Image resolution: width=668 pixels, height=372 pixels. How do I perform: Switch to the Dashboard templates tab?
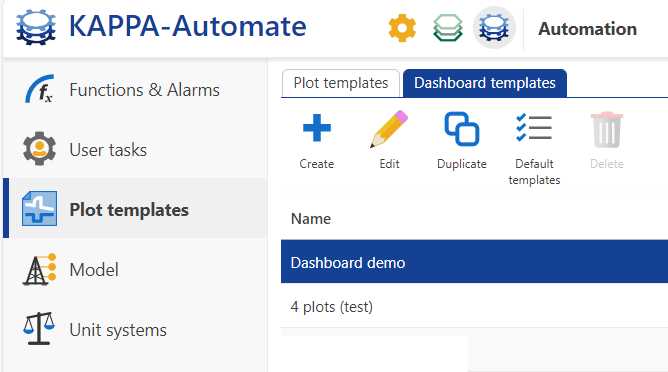click(485, 83)
